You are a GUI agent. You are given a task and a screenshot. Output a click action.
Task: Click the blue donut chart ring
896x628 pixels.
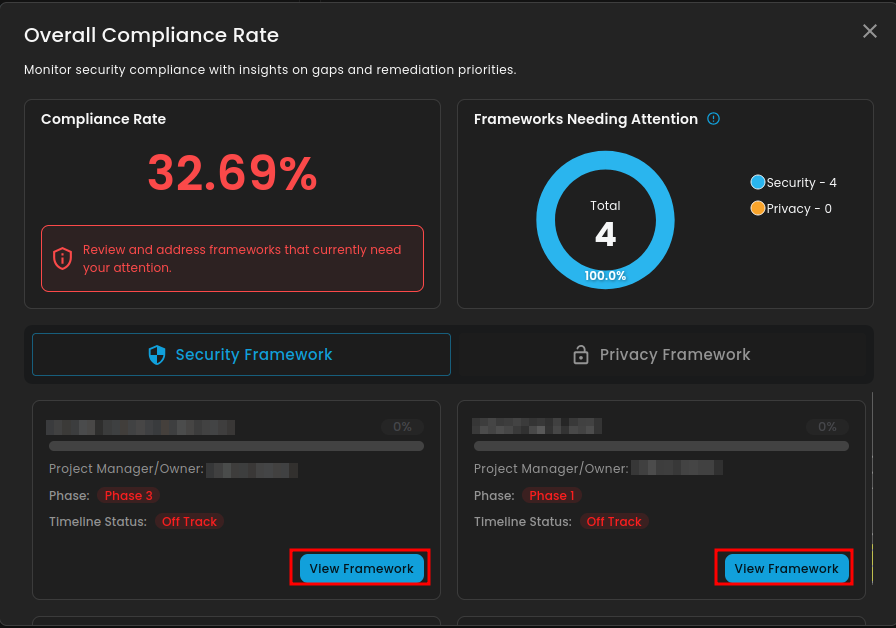[547, 220]
